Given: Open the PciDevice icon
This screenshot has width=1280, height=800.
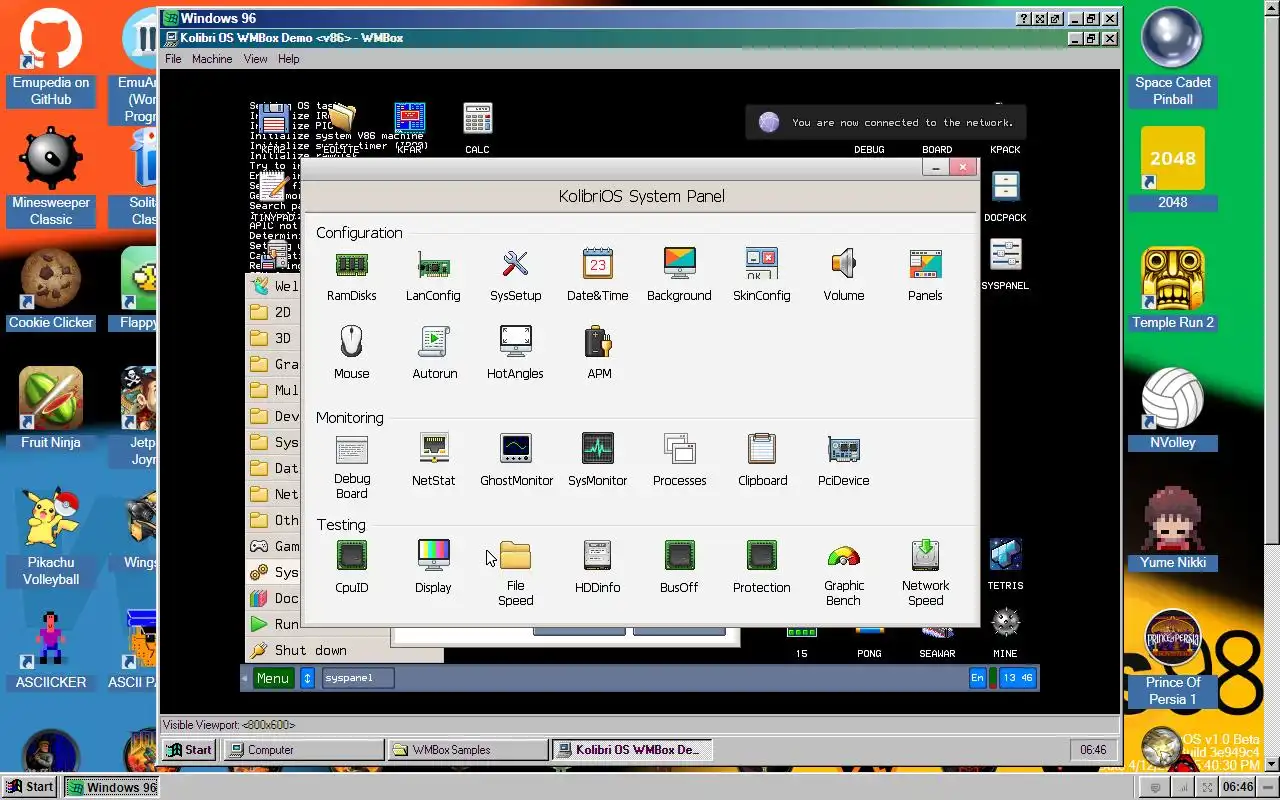Looking at the screenshot, I should pyautogui.click(x=843, y=450).
